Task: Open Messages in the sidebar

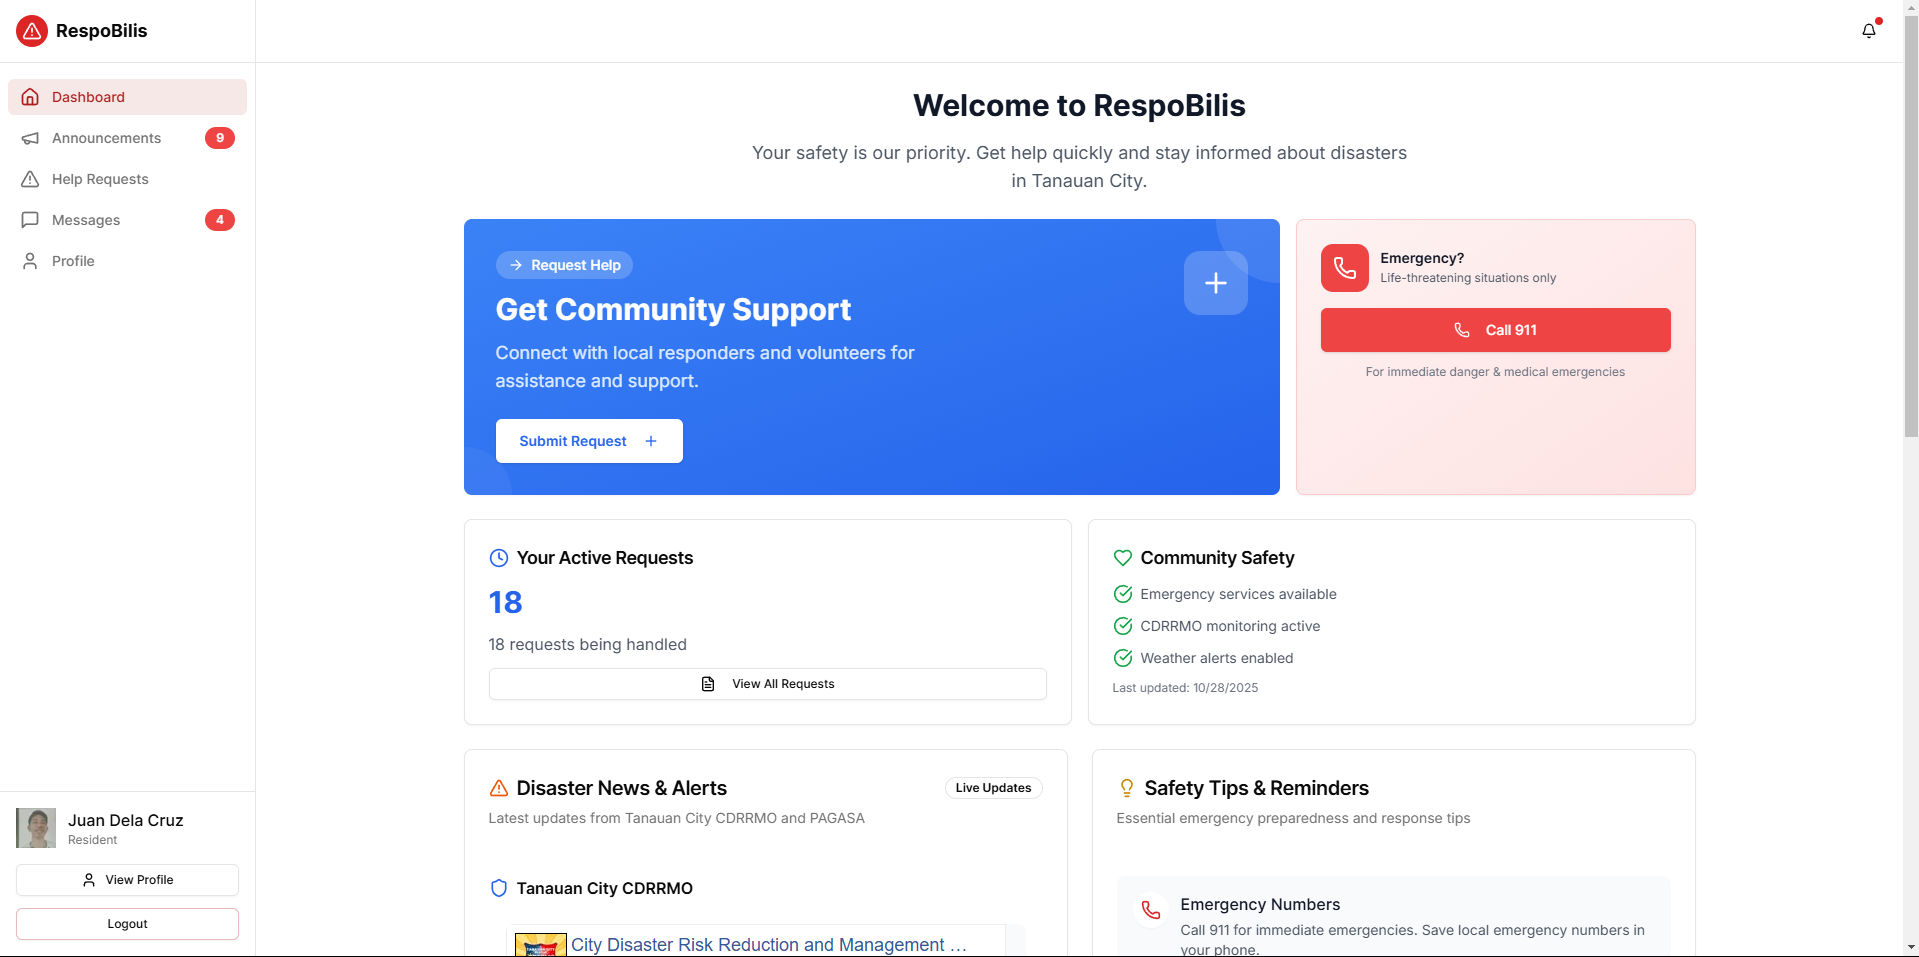Action: 127,220
